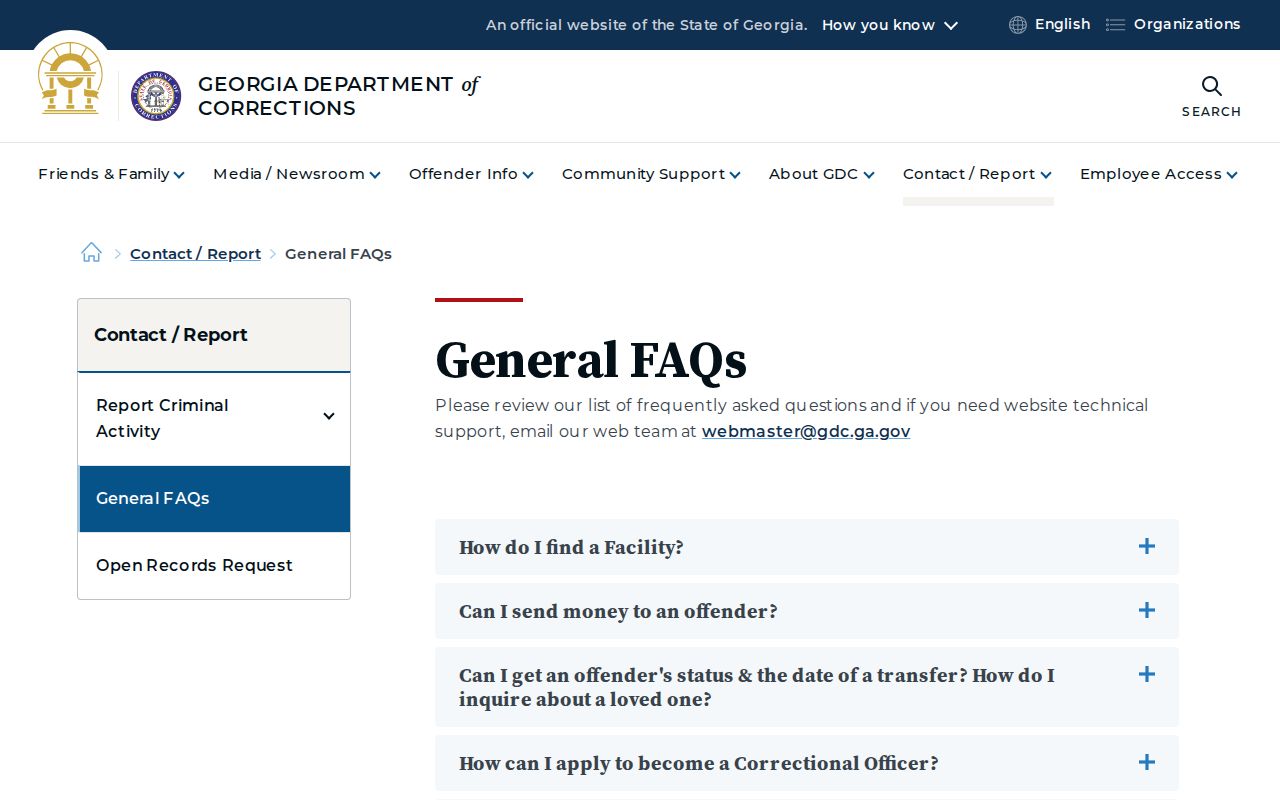Click plus icon for Correctional Officer question

[x=1147, y=762]
